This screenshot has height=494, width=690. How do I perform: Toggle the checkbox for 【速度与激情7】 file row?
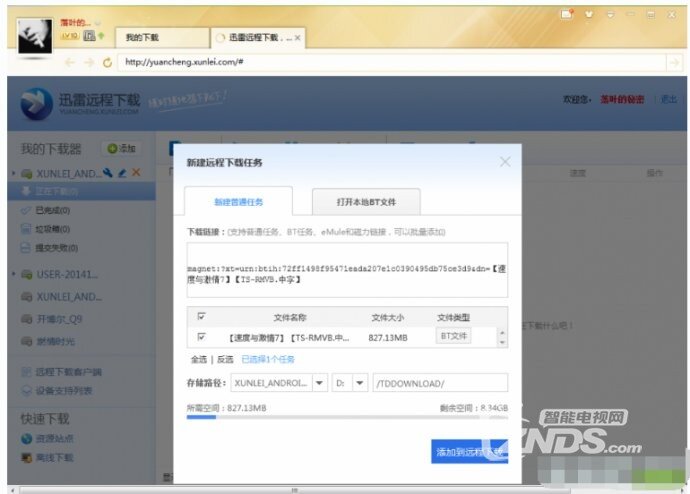click(201, 337)
